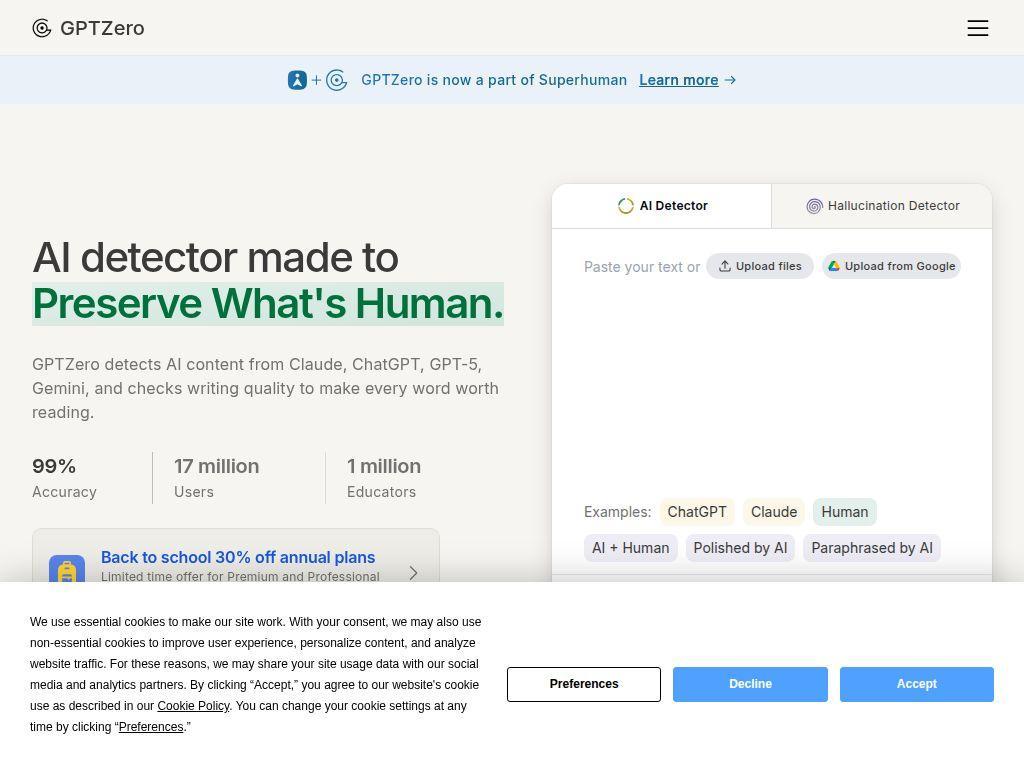Viewport: 1024px width, 768px height.
Task: Click the backpack icon on school offer
Action: coord(67,569)
